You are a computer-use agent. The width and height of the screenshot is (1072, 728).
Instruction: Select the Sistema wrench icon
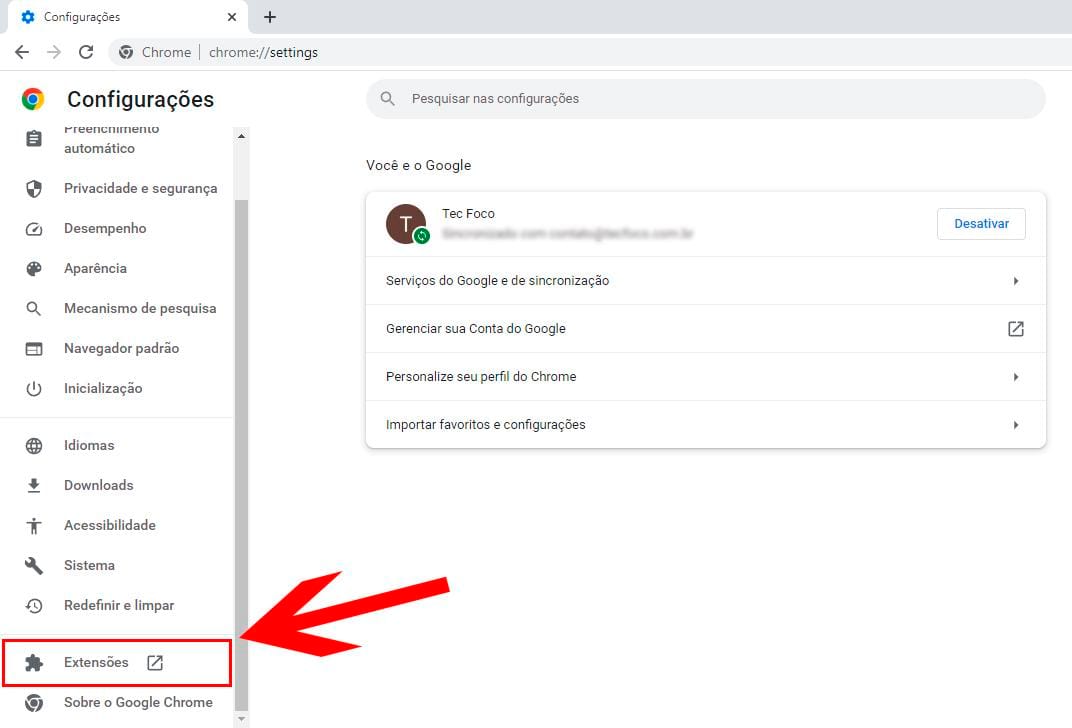(34, 565)
